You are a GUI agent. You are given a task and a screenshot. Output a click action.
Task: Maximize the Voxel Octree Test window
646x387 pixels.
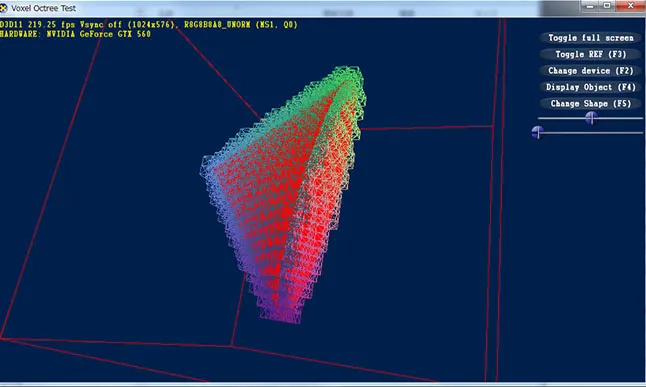coord(607,6)
